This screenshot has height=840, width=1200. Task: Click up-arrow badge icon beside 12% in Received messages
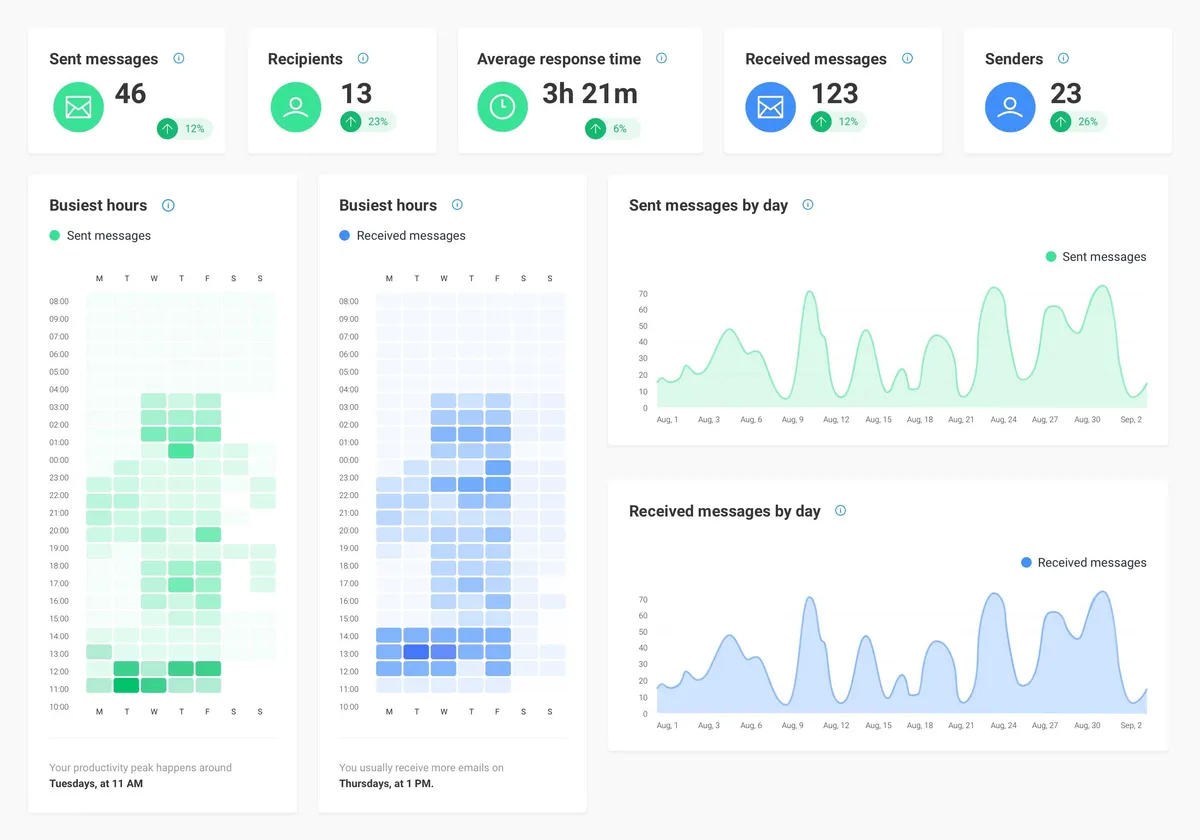(821, 121)
